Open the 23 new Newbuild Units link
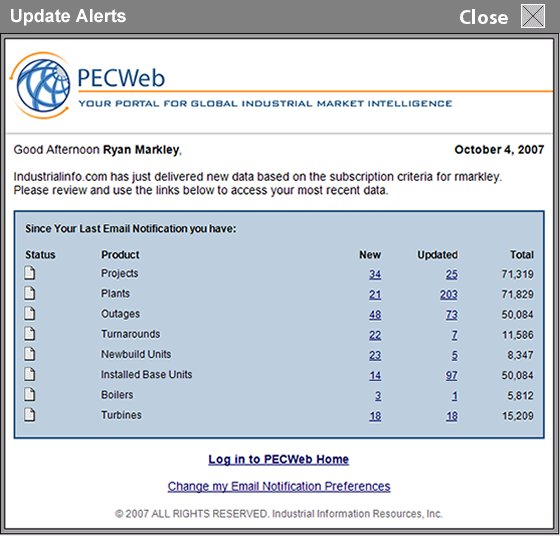This screenshot has height=536, width=560. click(375, 355)
